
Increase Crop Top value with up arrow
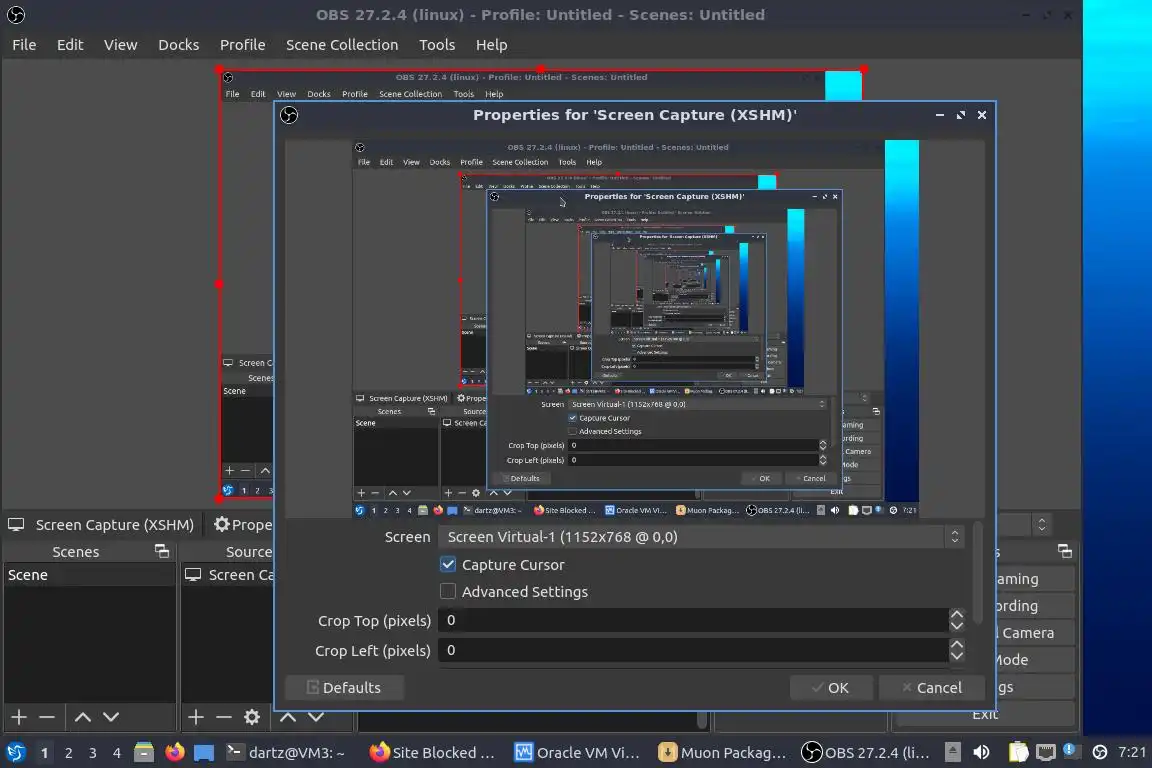(957, 614)
